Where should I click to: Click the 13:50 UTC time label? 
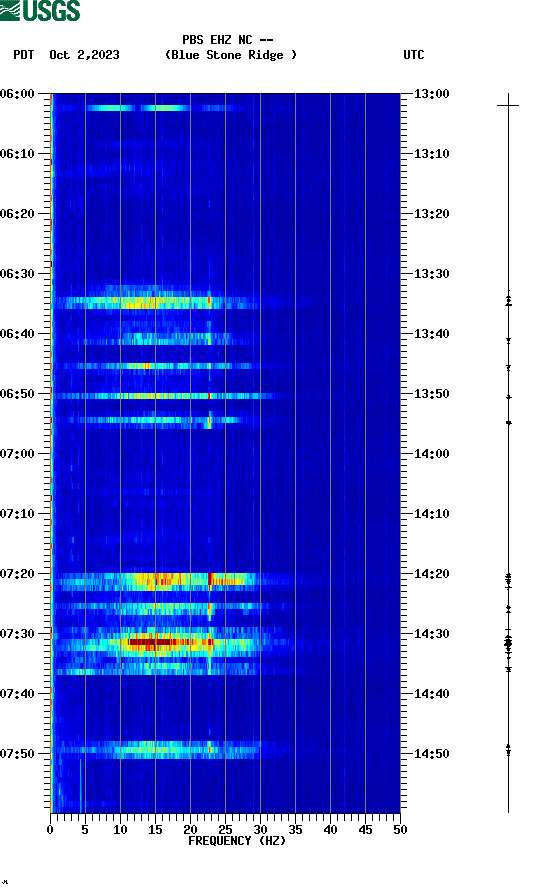(432, 394)
